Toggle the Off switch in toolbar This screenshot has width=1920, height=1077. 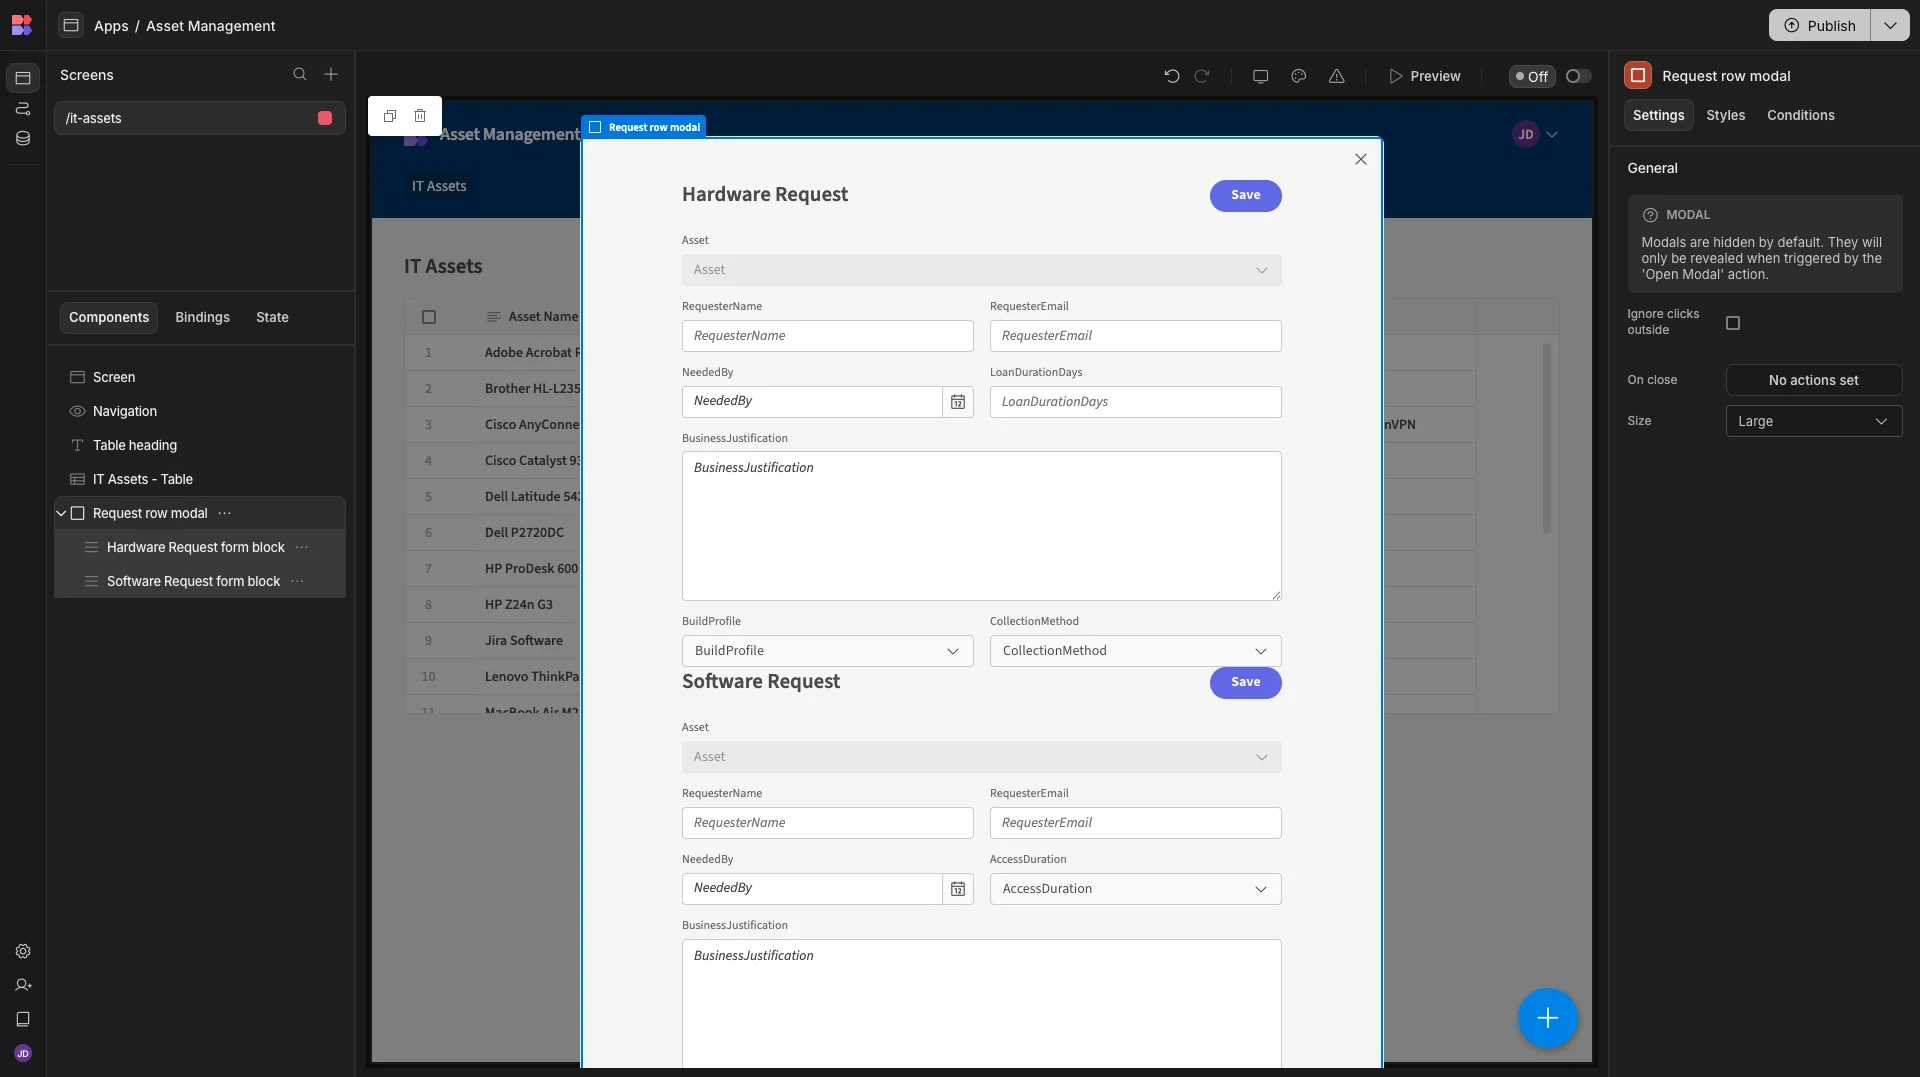click(x=1578, y=76)
